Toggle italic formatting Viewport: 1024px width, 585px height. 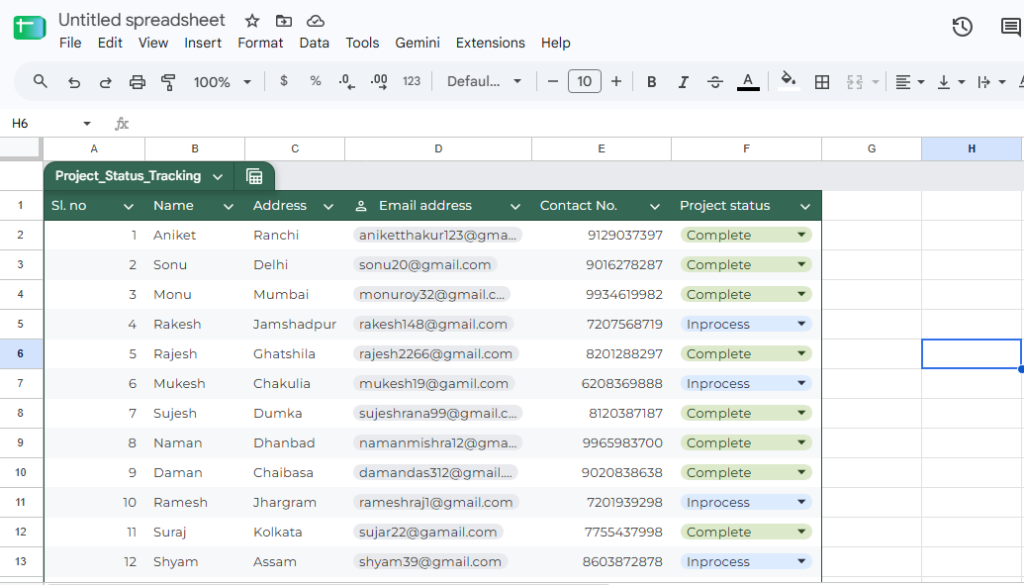683,82
